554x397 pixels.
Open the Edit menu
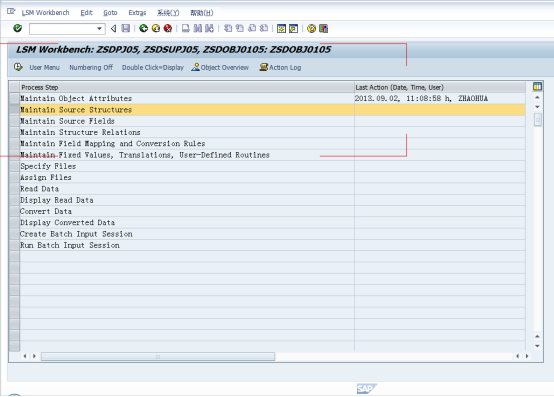pyautogui.click(x=86, y=13)
